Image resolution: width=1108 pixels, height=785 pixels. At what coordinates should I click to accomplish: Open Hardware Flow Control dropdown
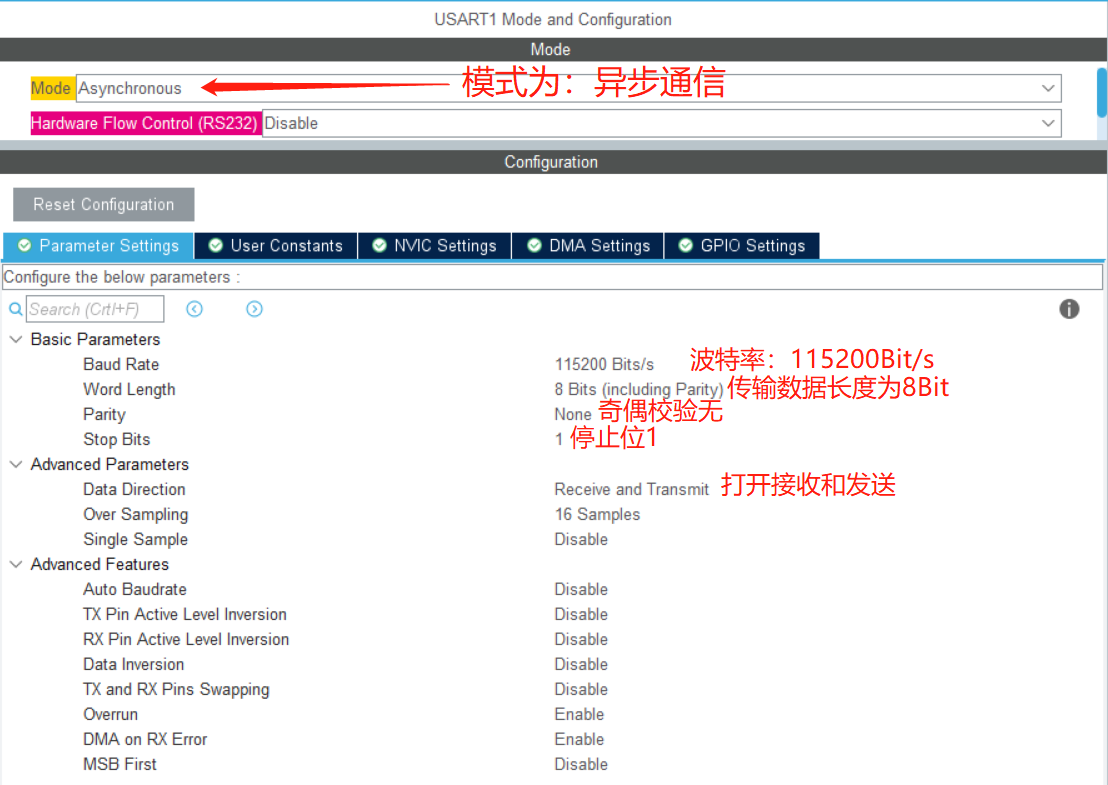click(x=661, y=123)
